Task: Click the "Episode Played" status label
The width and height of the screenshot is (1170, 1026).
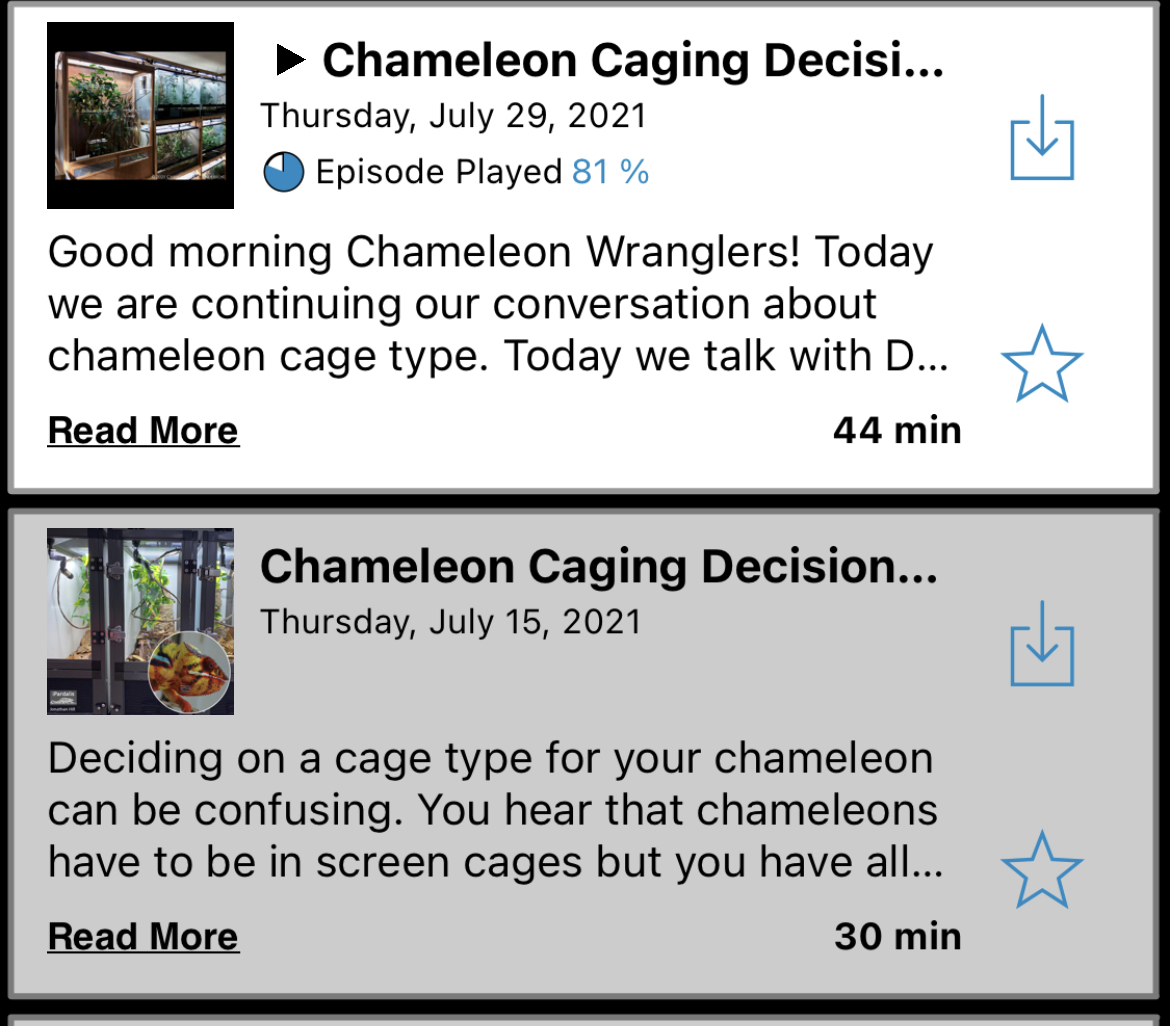Action: coord(438,172)
